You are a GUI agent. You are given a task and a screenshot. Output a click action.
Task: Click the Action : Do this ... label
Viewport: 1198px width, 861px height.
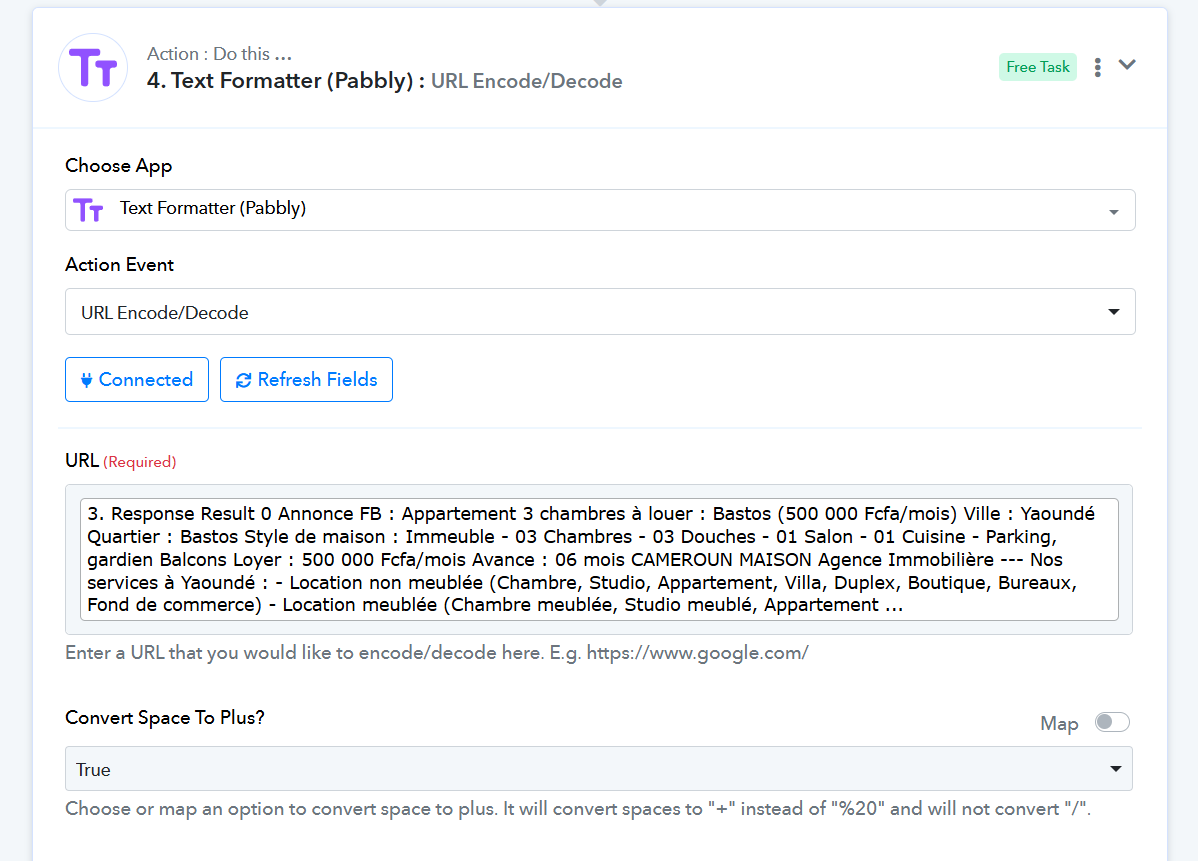tap(219, 54)
